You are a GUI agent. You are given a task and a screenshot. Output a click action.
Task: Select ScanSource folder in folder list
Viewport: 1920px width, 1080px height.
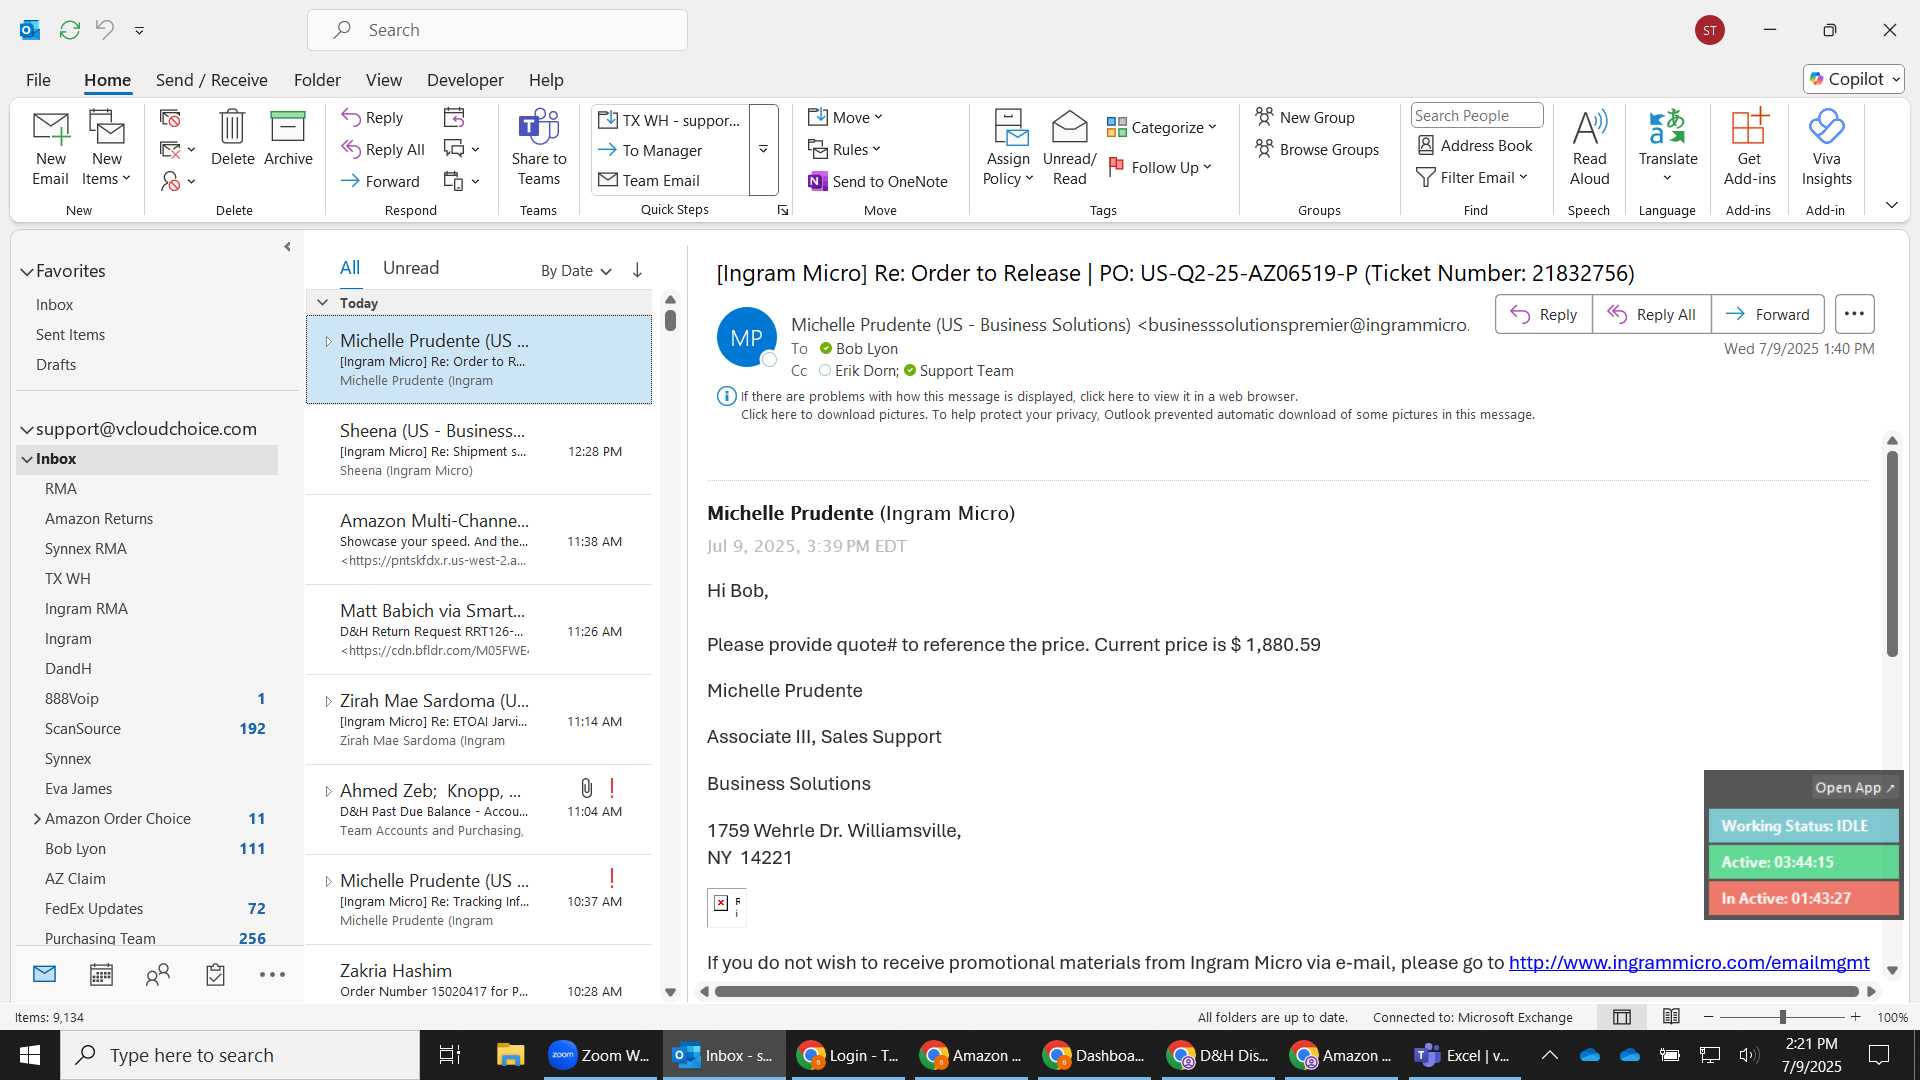[x=83, y=729]
